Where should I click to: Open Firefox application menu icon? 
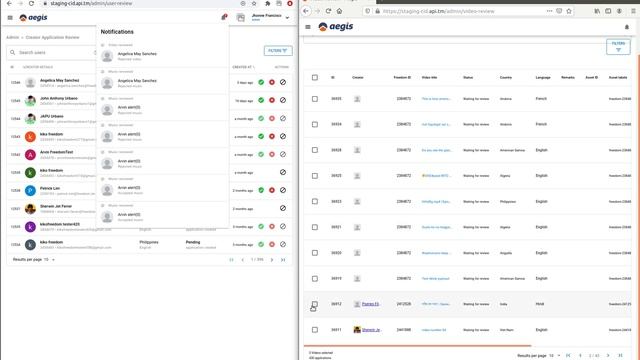click(633, 11)
